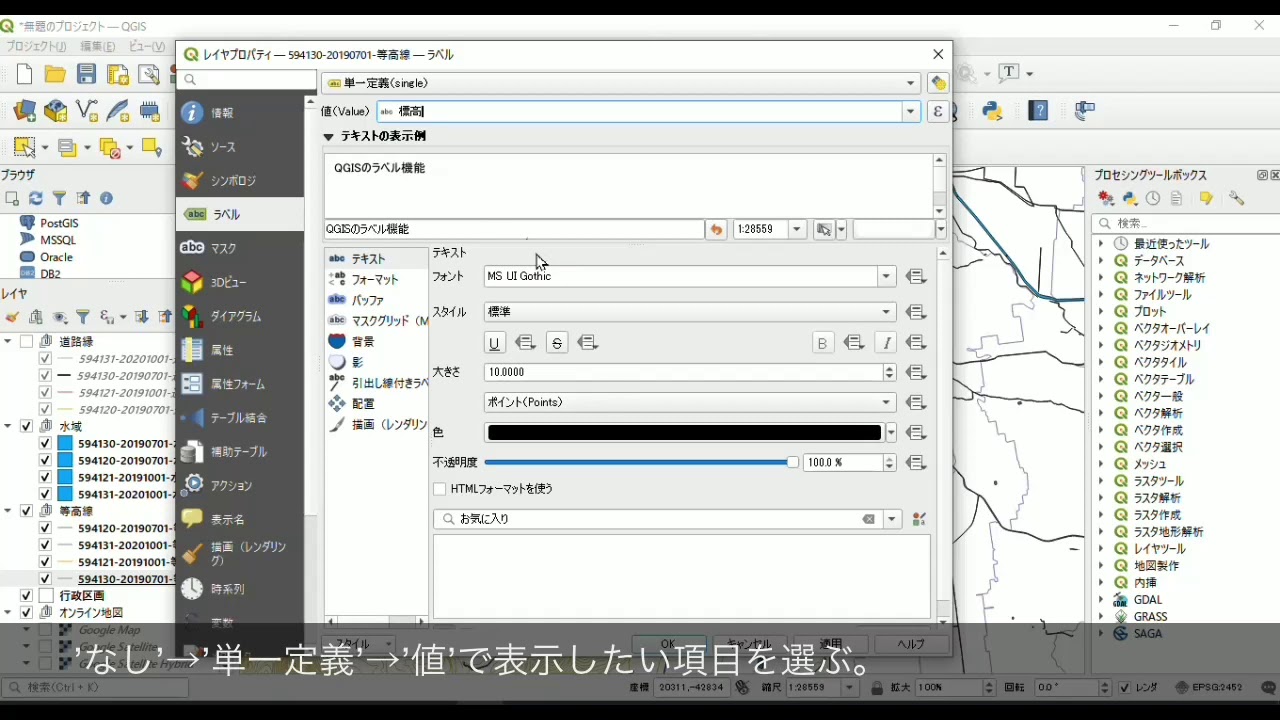
Task: Click the preview background color swatch
Action: 893,230
